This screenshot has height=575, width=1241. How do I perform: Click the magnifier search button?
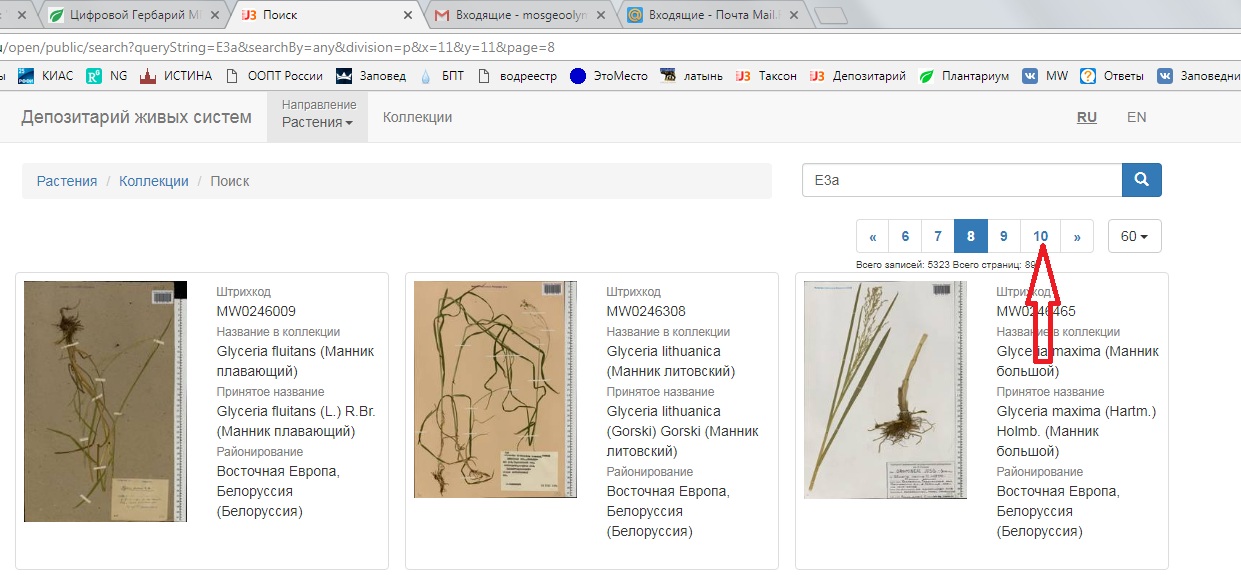click(x=1141, y=181)
